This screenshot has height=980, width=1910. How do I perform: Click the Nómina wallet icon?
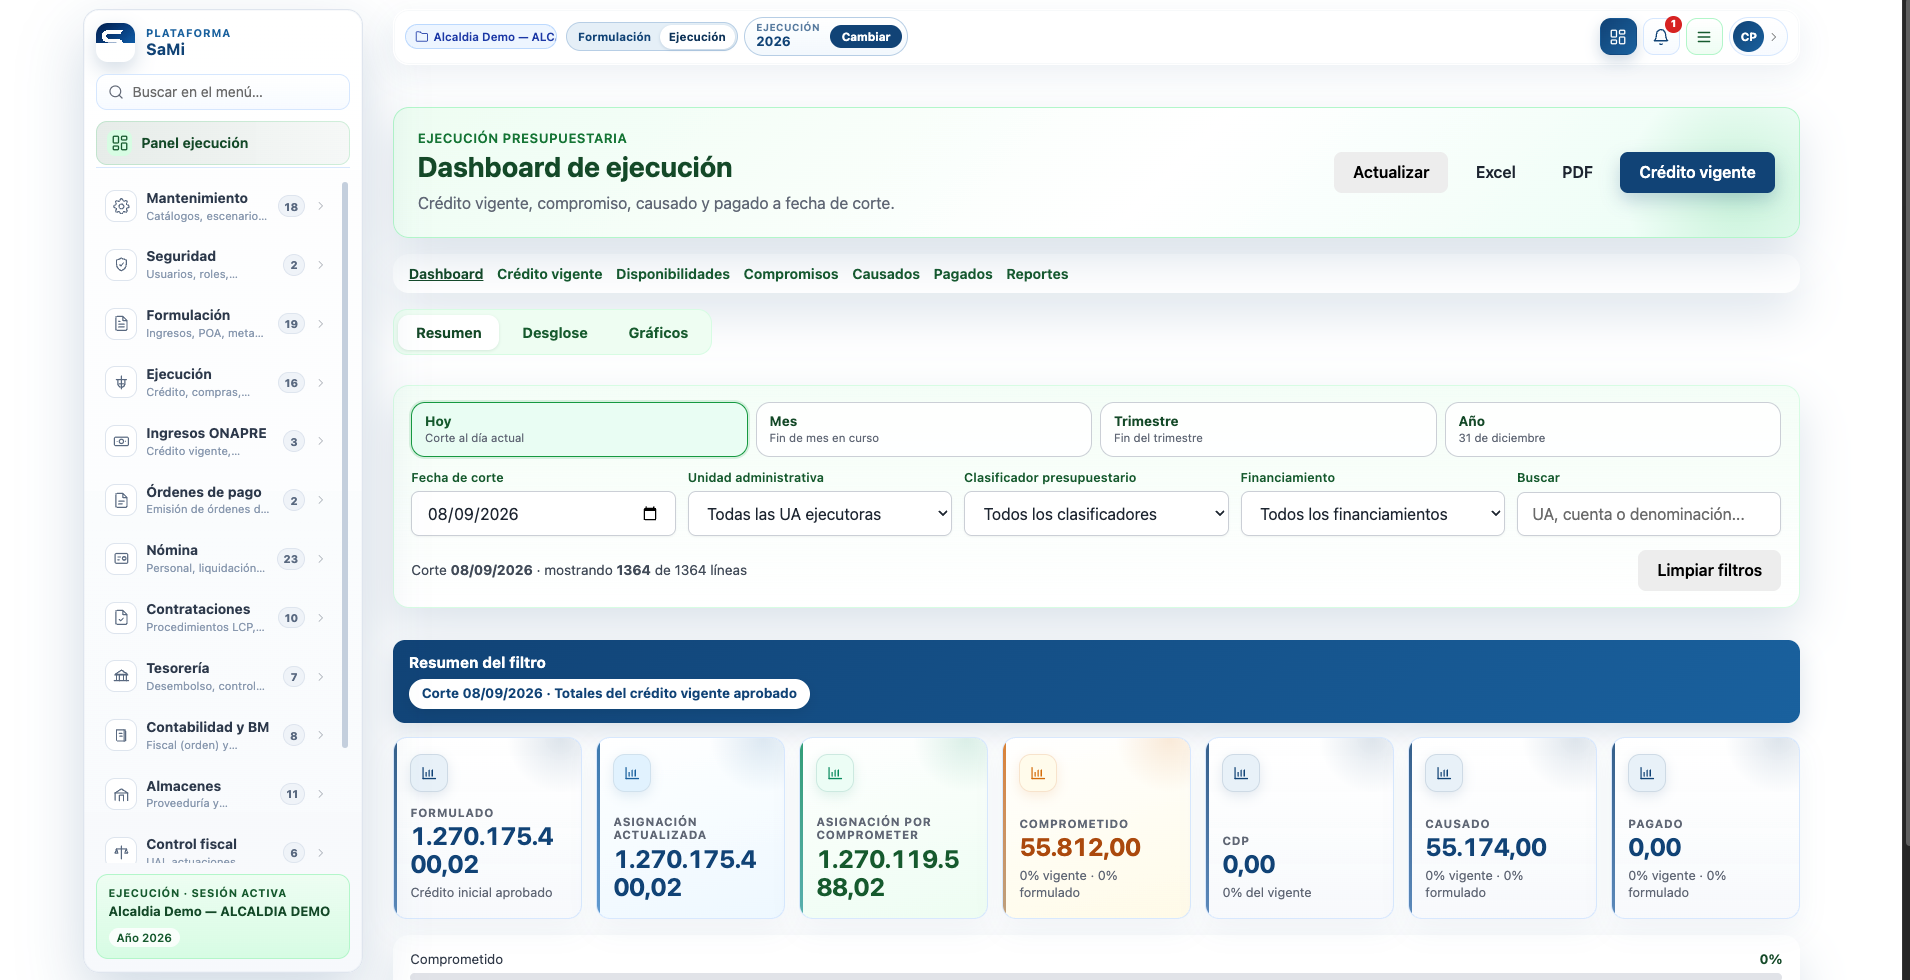[x=121, y=559]
